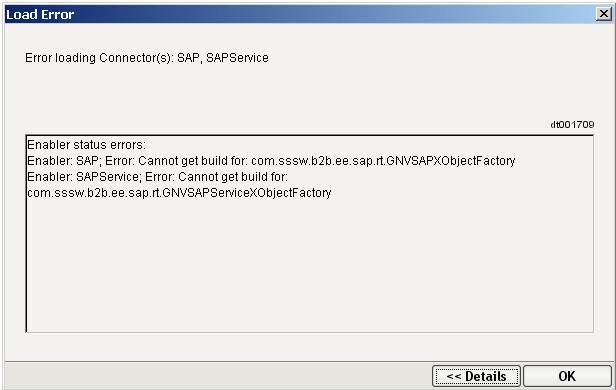Viewport: 616px width, 390px height.
Task: Click the 'Enabler status errors:' heading line
Action: point(86,145)
